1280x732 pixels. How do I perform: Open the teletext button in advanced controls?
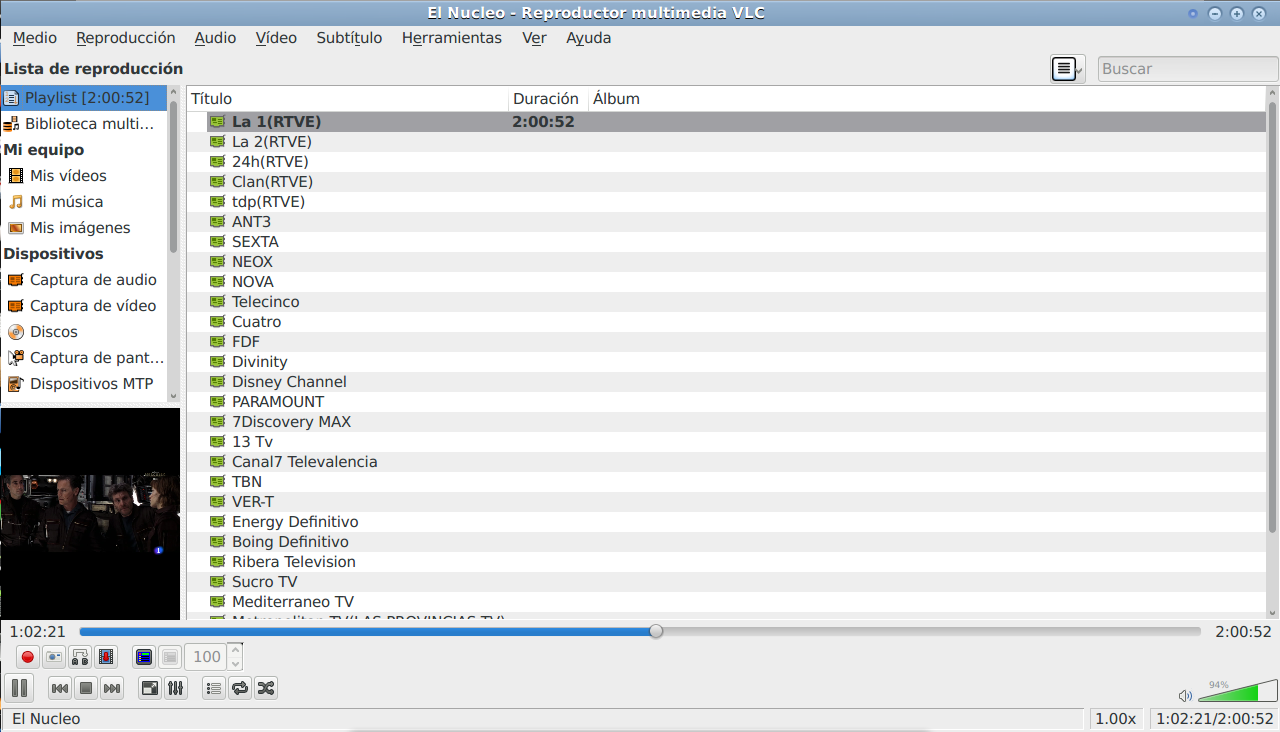[144, 657]
